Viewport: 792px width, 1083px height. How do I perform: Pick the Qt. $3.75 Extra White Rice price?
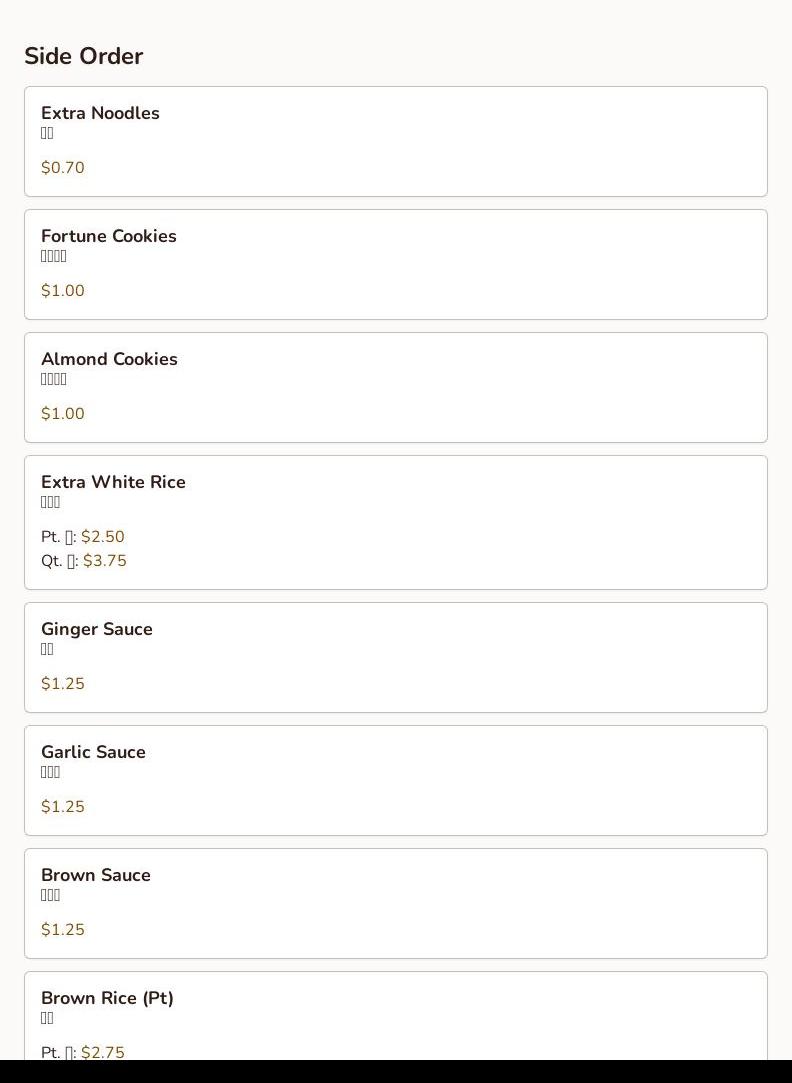[x=104, y=561]
